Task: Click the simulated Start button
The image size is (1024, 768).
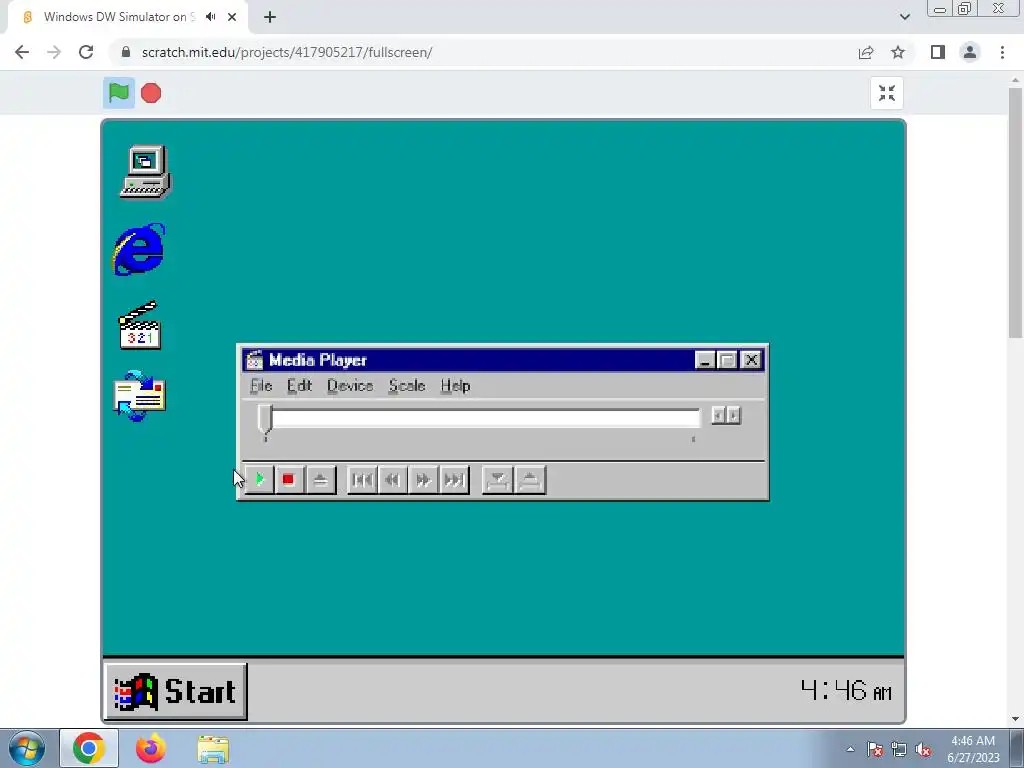Action: (176, 692)
